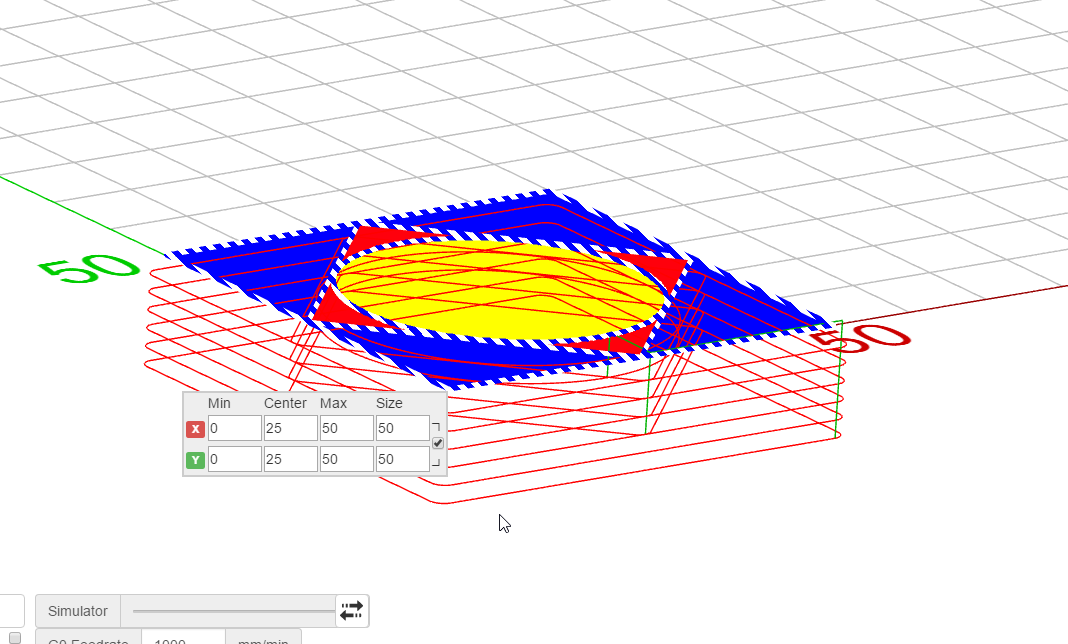Move the Simulator progress slider
This screenshot has width=1068, height=644.
coord(234,611)
